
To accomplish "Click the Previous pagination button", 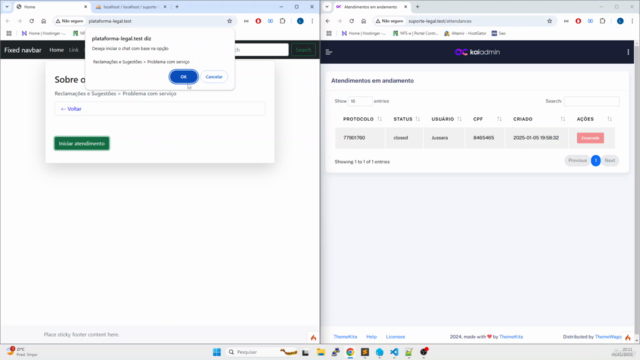I will (x=577, y=160).
